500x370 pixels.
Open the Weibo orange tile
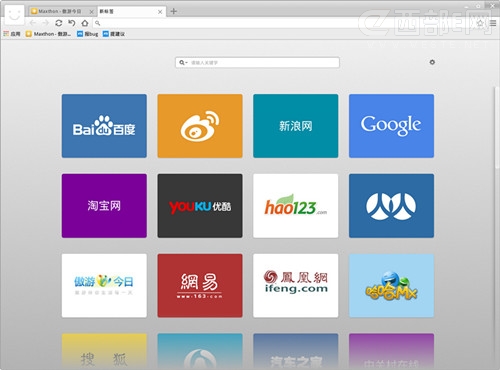[200, 126]
